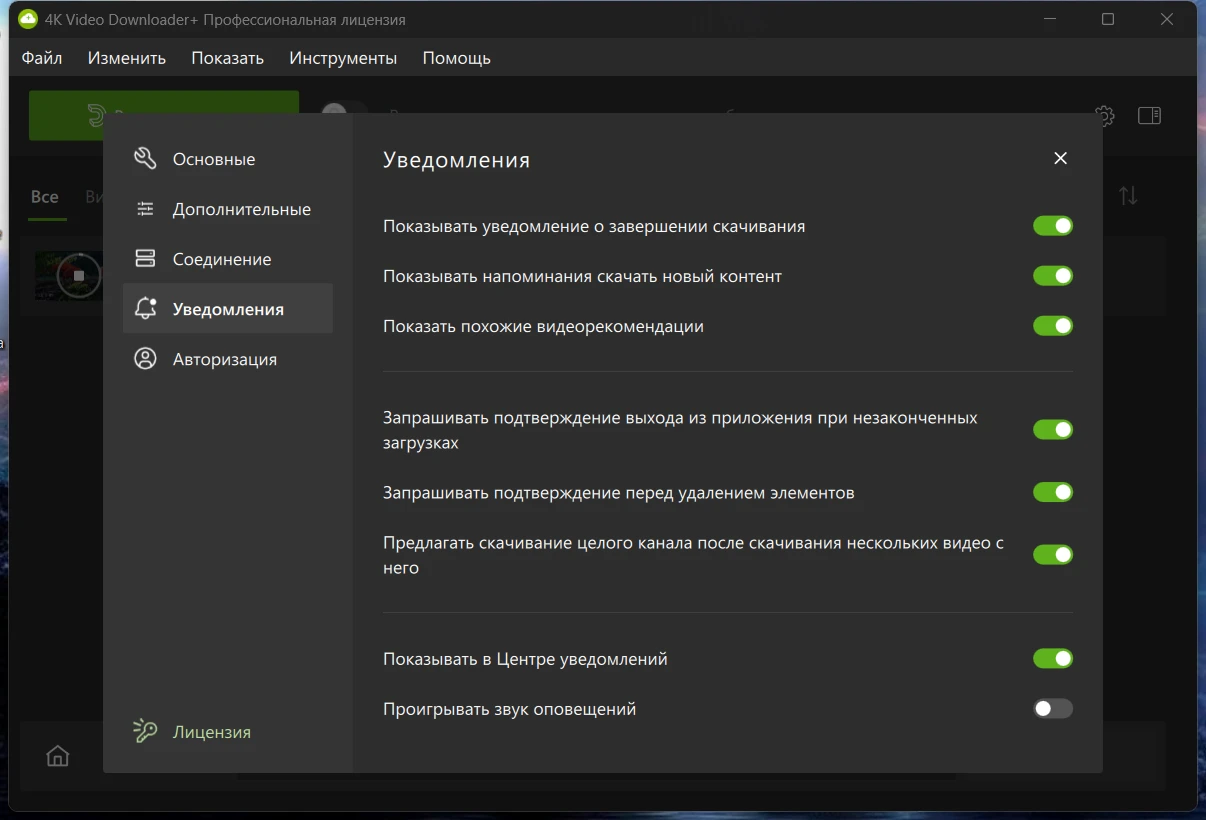Open the side panel layout icon
1206x820 pixels.
pos(1149,116)
